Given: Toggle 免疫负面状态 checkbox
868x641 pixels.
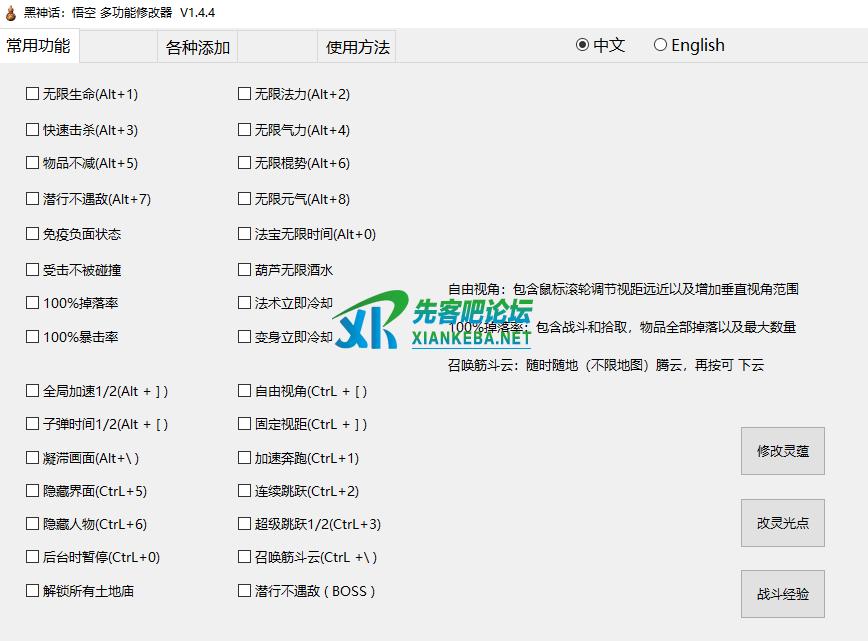Looking at the screenshot, I should pos(33,234).
